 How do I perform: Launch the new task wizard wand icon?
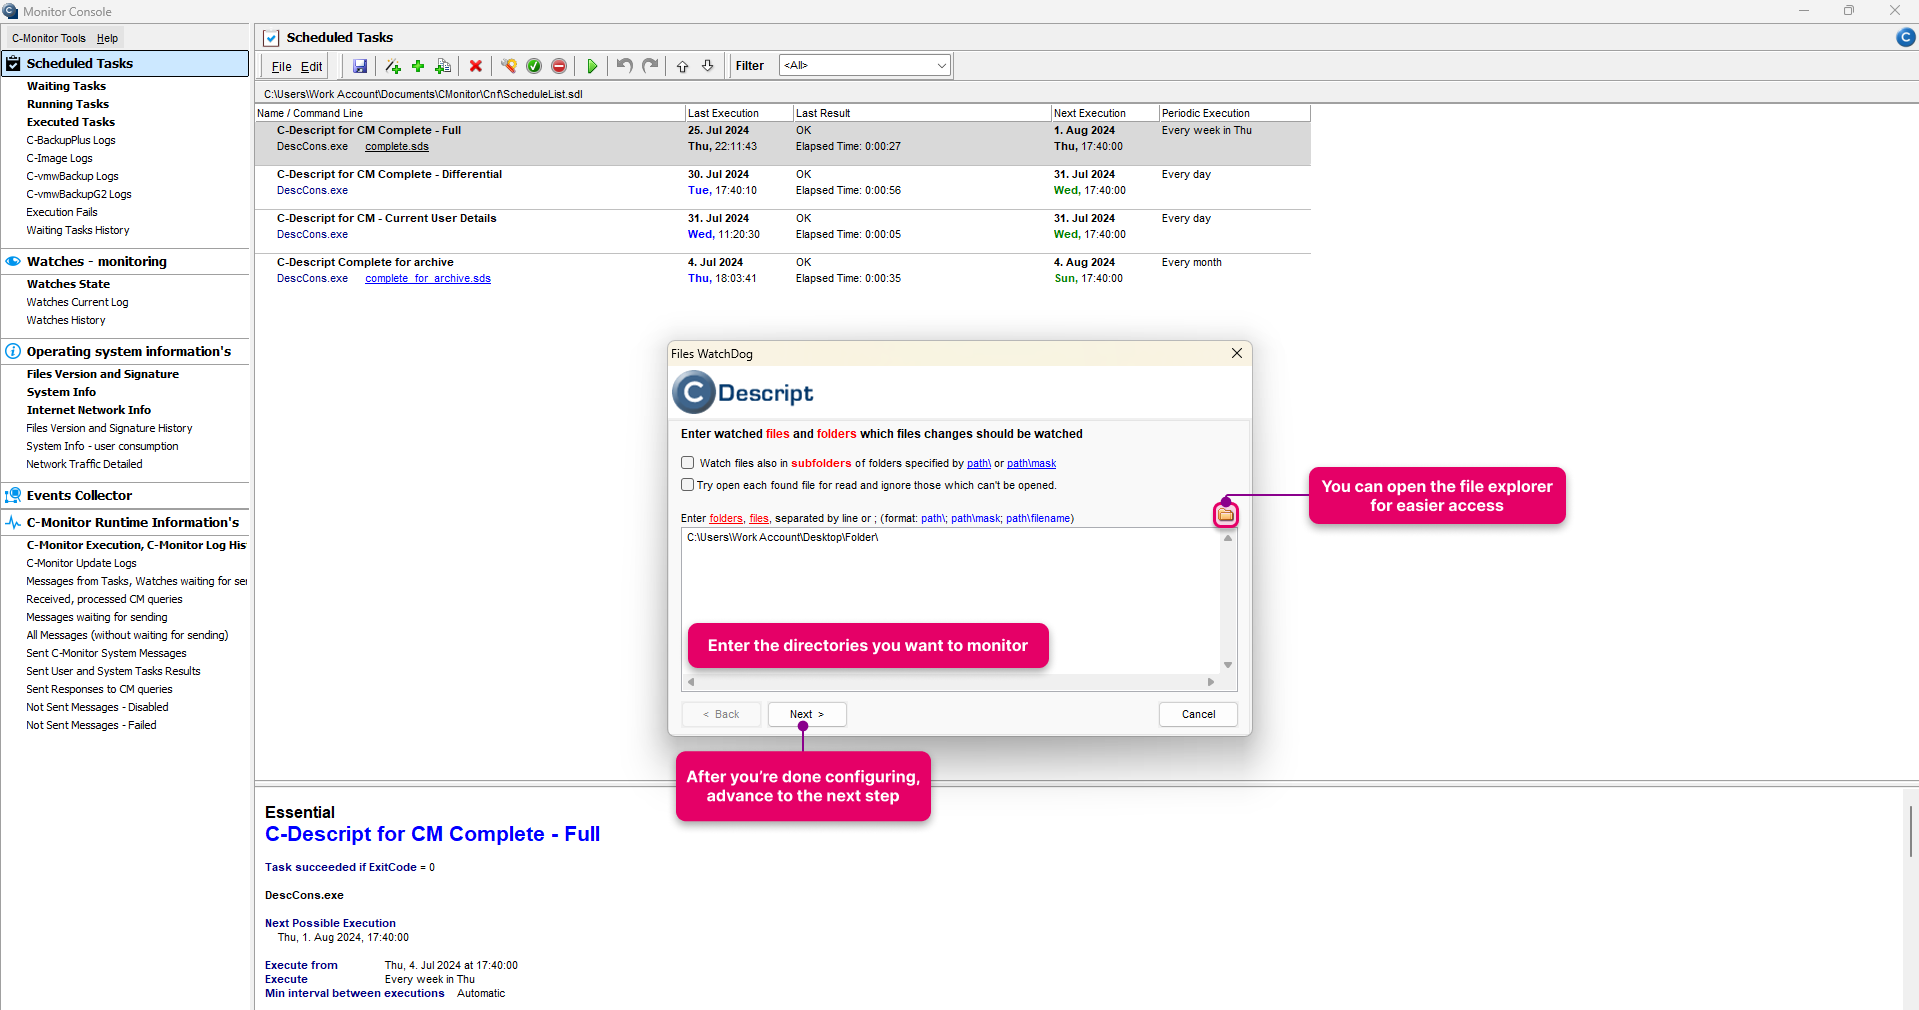(x=393, y=66)
